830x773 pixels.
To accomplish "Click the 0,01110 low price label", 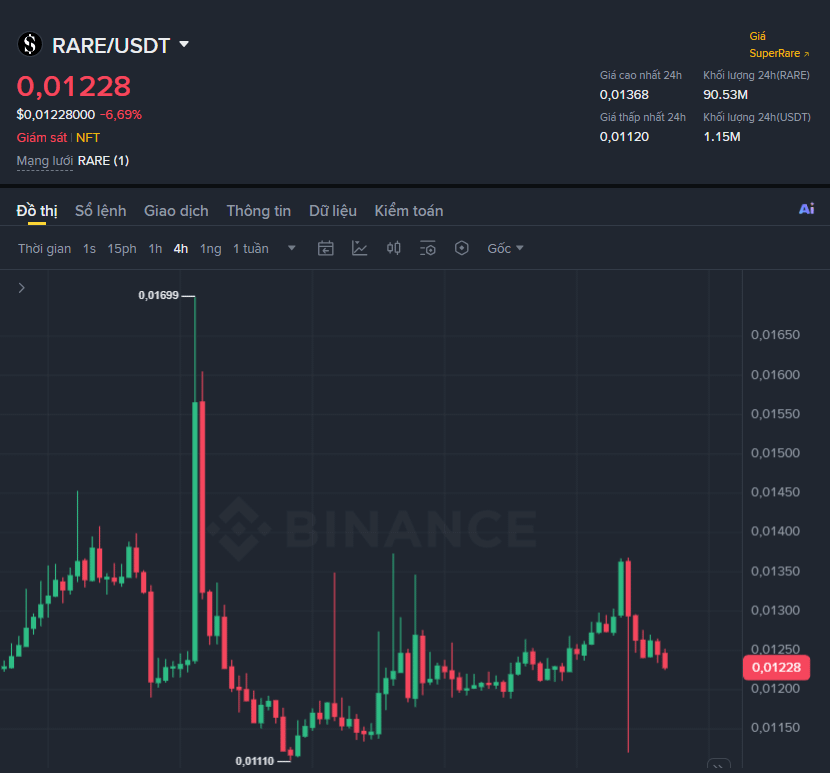I will click(255, 761).
